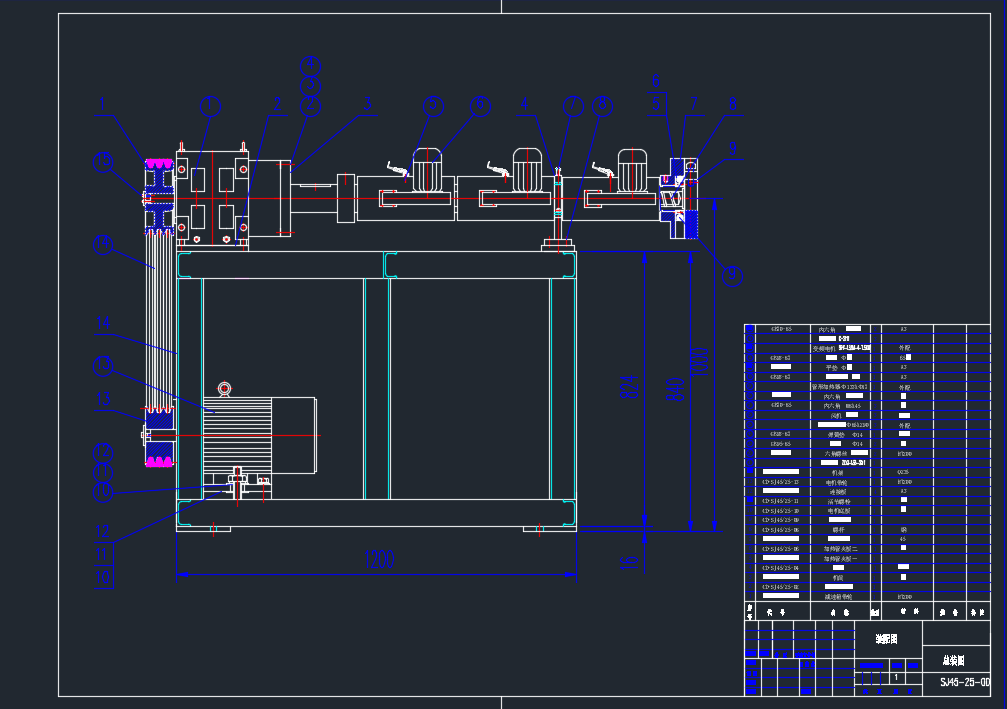Select circled balloon number 15
The width and height of the screenshot is (1007, 709).
click(103, 163)
